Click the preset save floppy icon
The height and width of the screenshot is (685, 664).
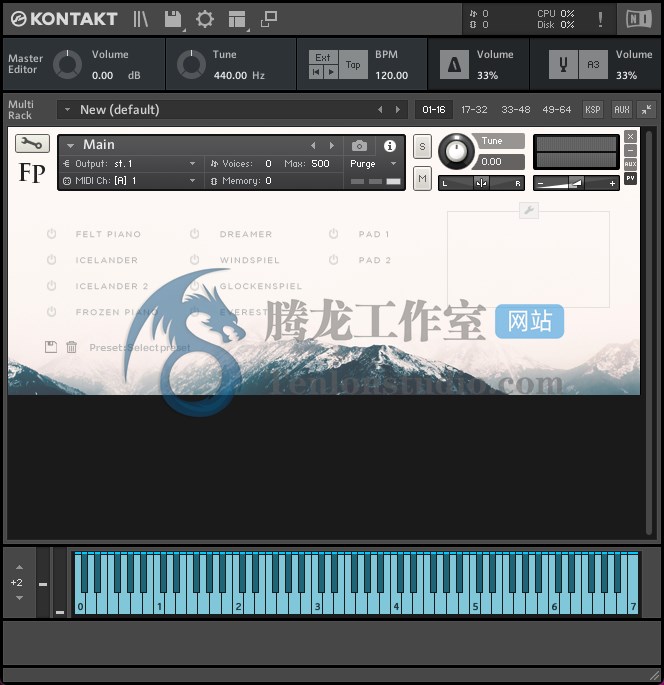pos(51,347)
